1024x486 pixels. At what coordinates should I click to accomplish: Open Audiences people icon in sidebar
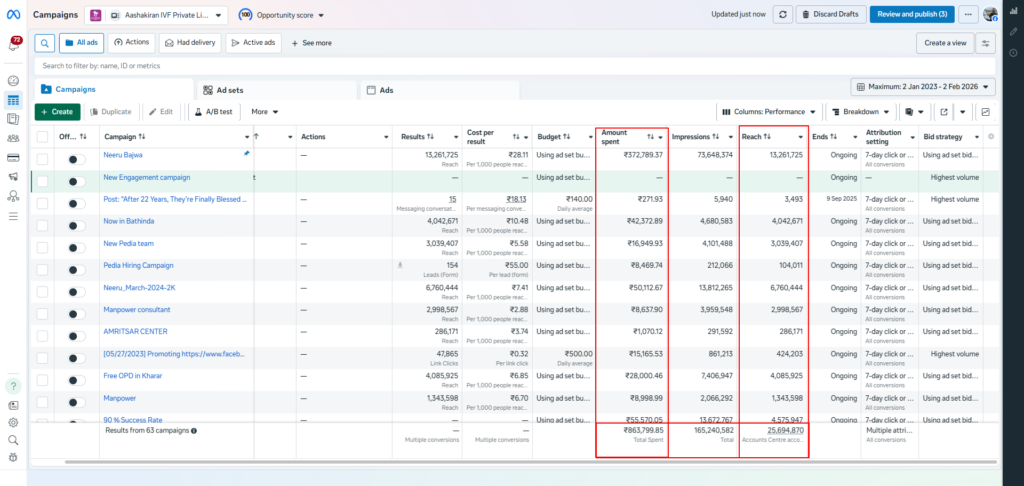pyautogui.click(x=13, y=138)
